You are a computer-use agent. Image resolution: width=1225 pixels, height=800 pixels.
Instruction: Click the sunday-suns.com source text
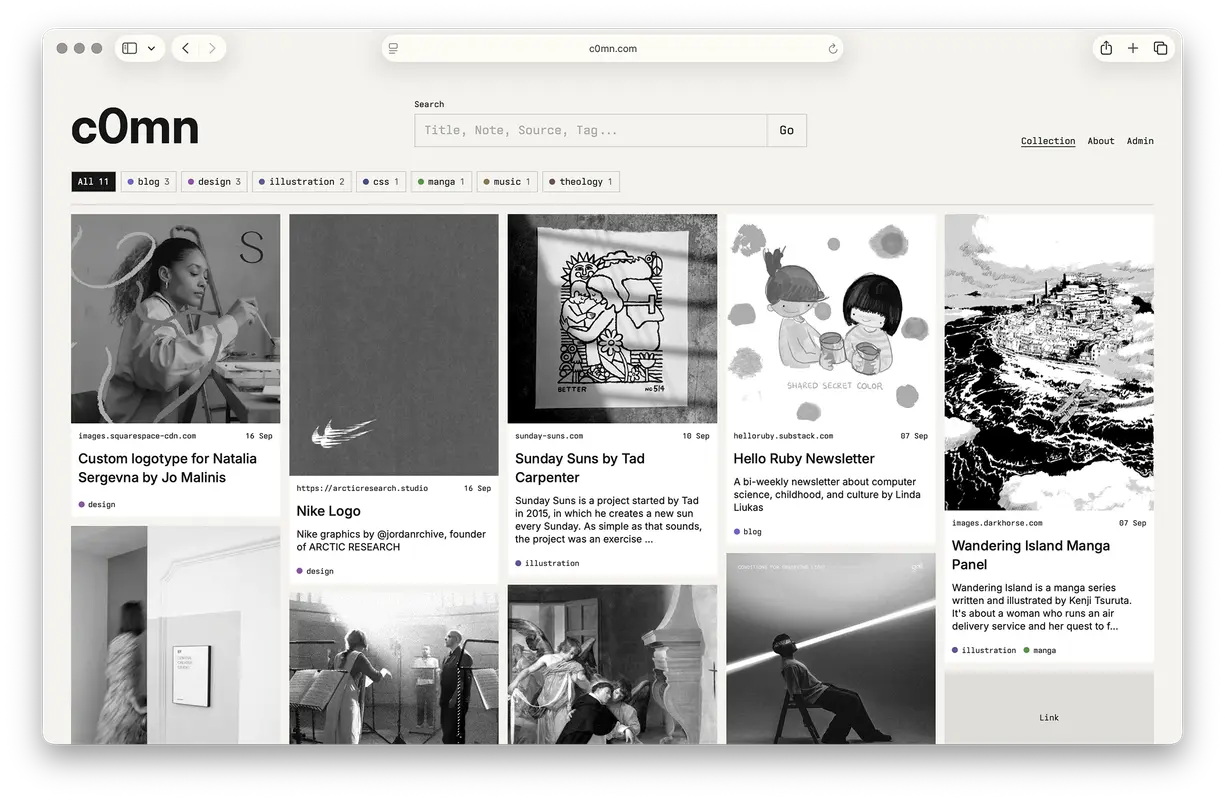549,436
